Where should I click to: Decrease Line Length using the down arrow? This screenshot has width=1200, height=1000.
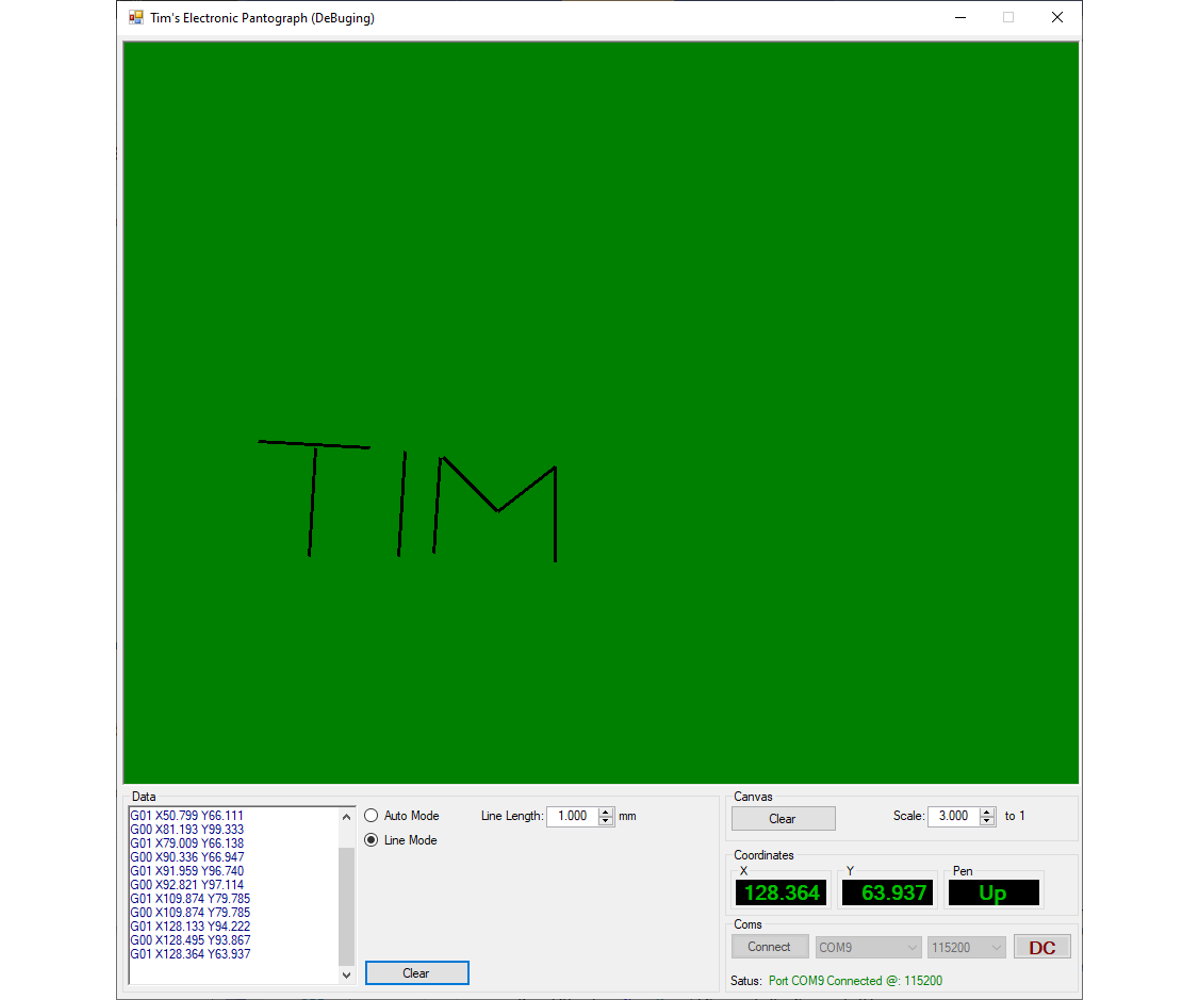(605, 821)
